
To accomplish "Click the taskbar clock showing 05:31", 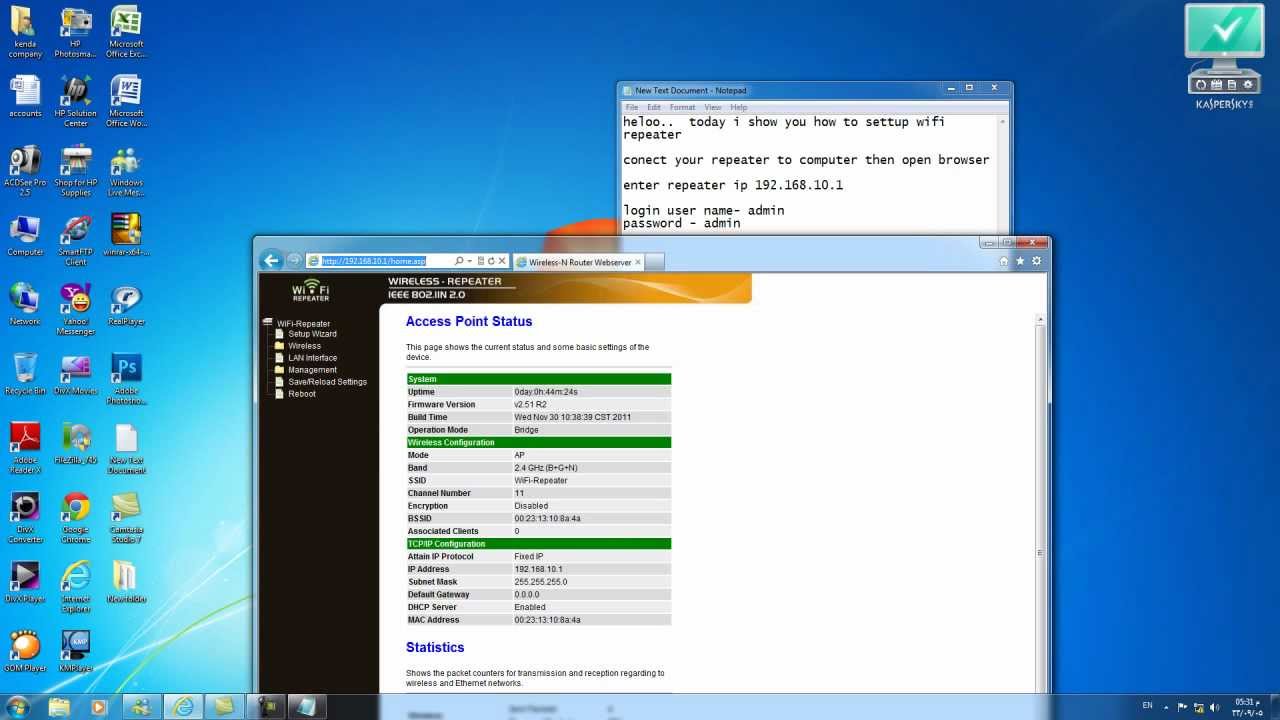I will tap(1245, 706).
